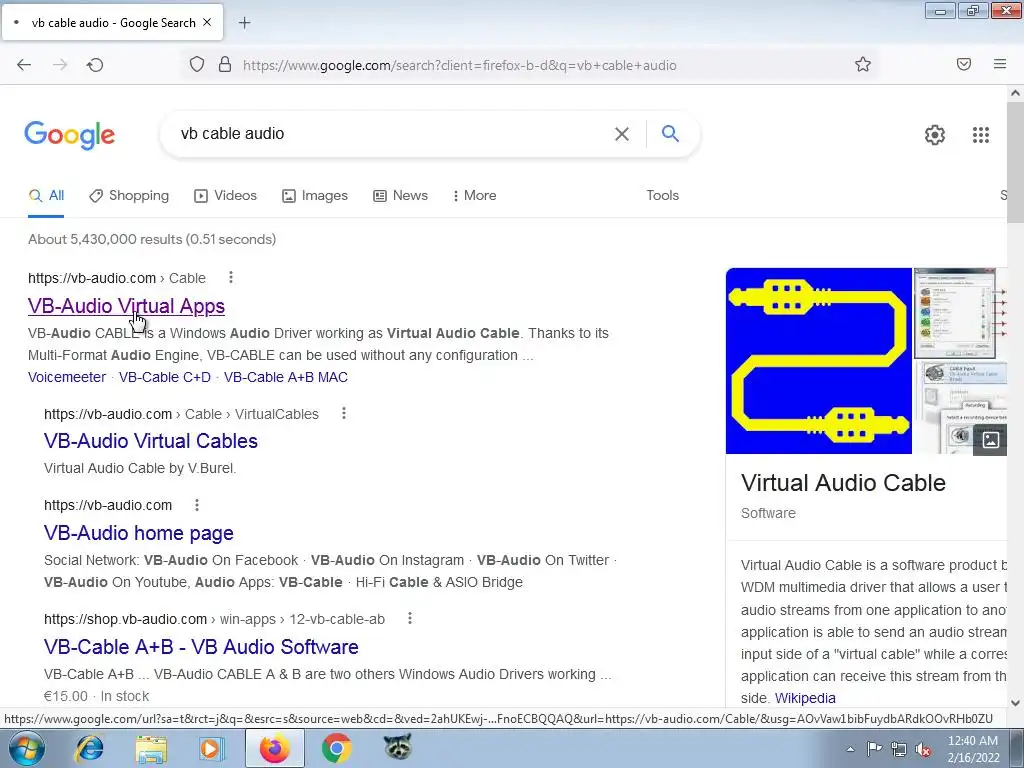Click the search input with 'vb cable audio'
Image resolution: width=1024 pixels, height=768 pixels.
coord(392,133)
